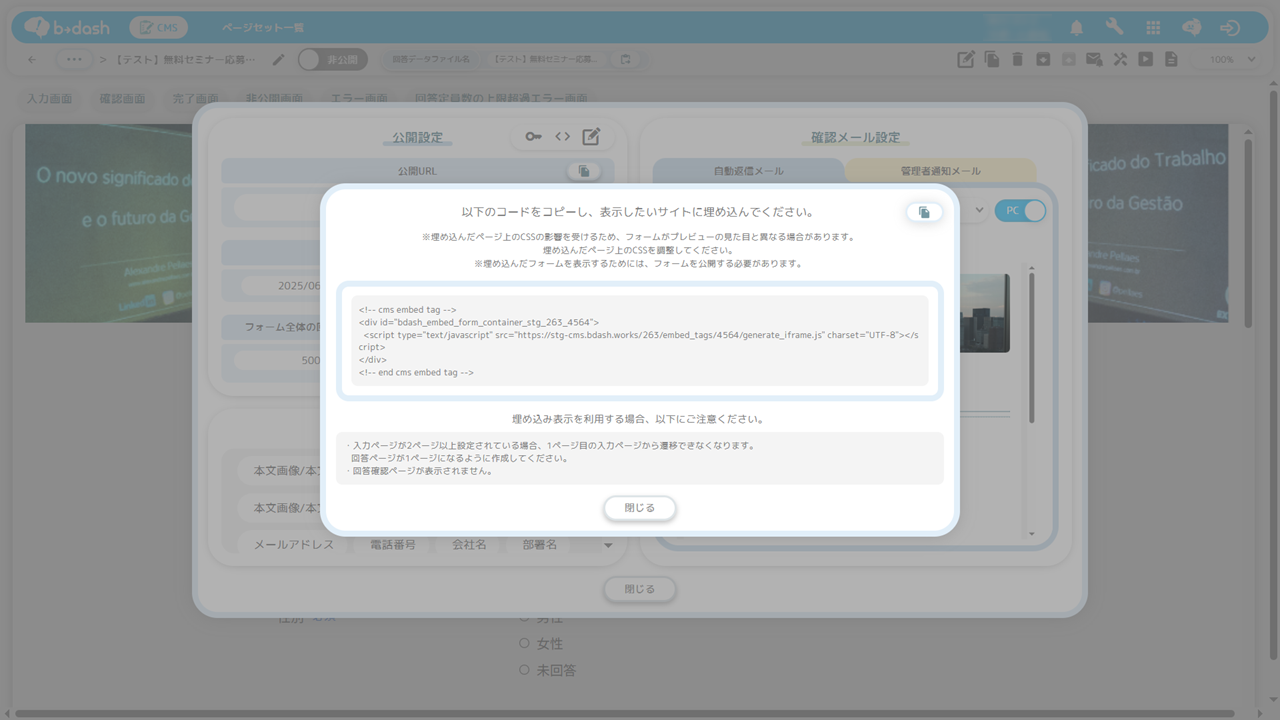
Task: Click the edit pencil-square icon in 公開設定
Action: click(x=591, y=136)
